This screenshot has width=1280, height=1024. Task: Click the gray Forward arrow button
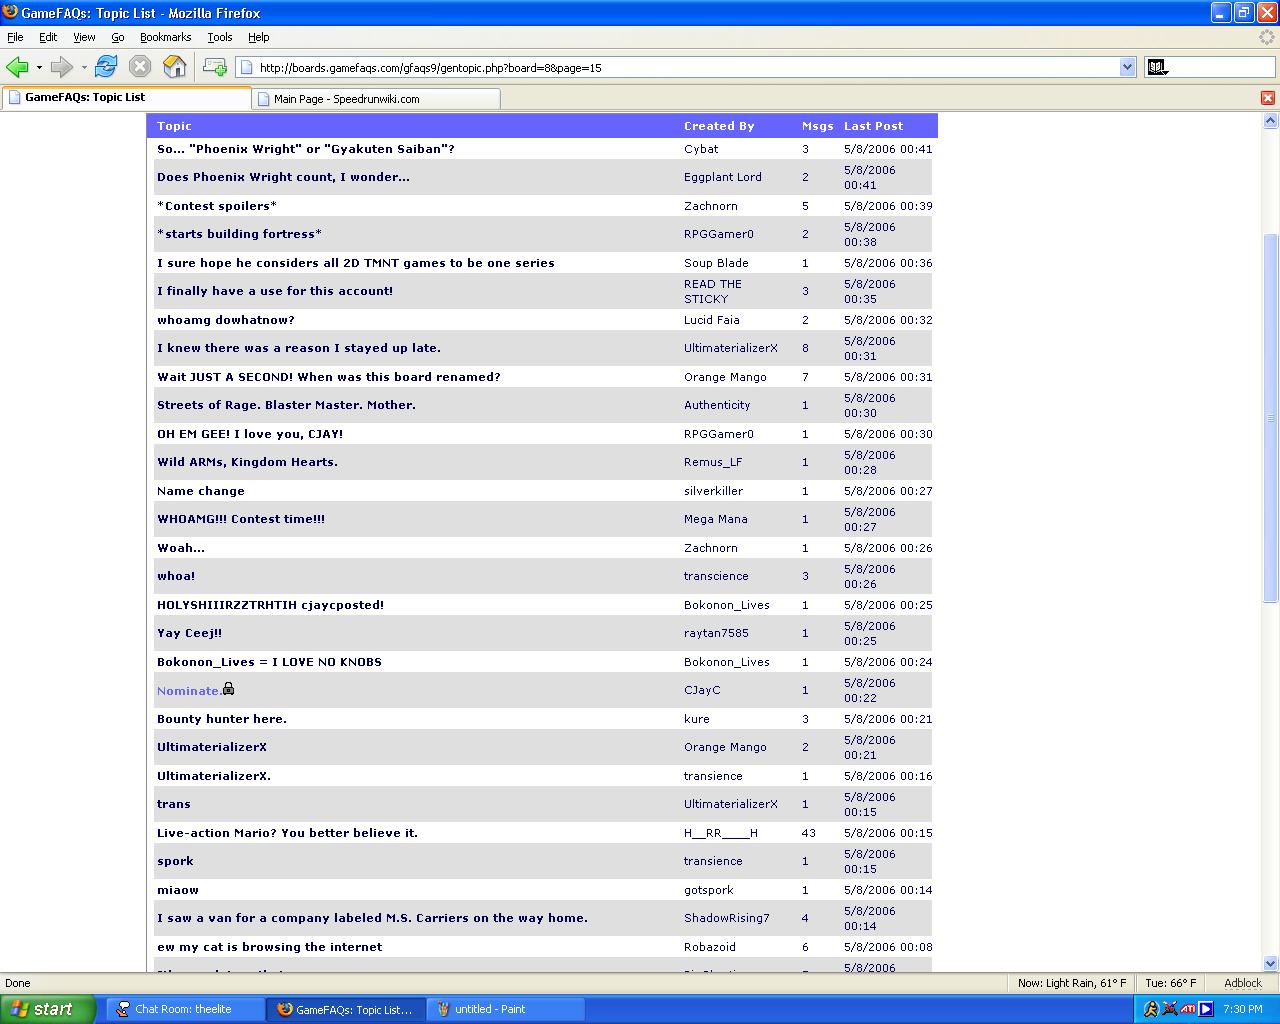pyautogui.click(x=62, y=67)
